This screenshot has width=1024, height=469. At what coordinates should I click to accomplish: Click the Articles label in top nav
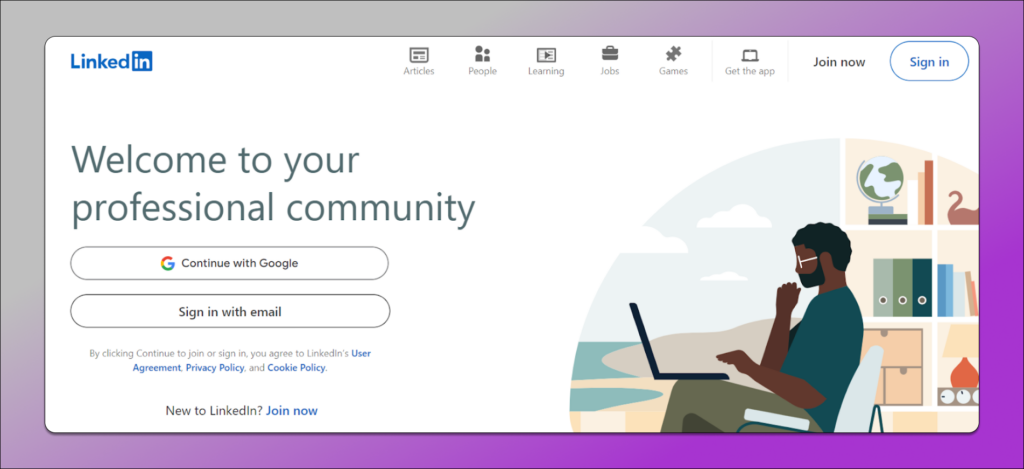click(419, 71)
